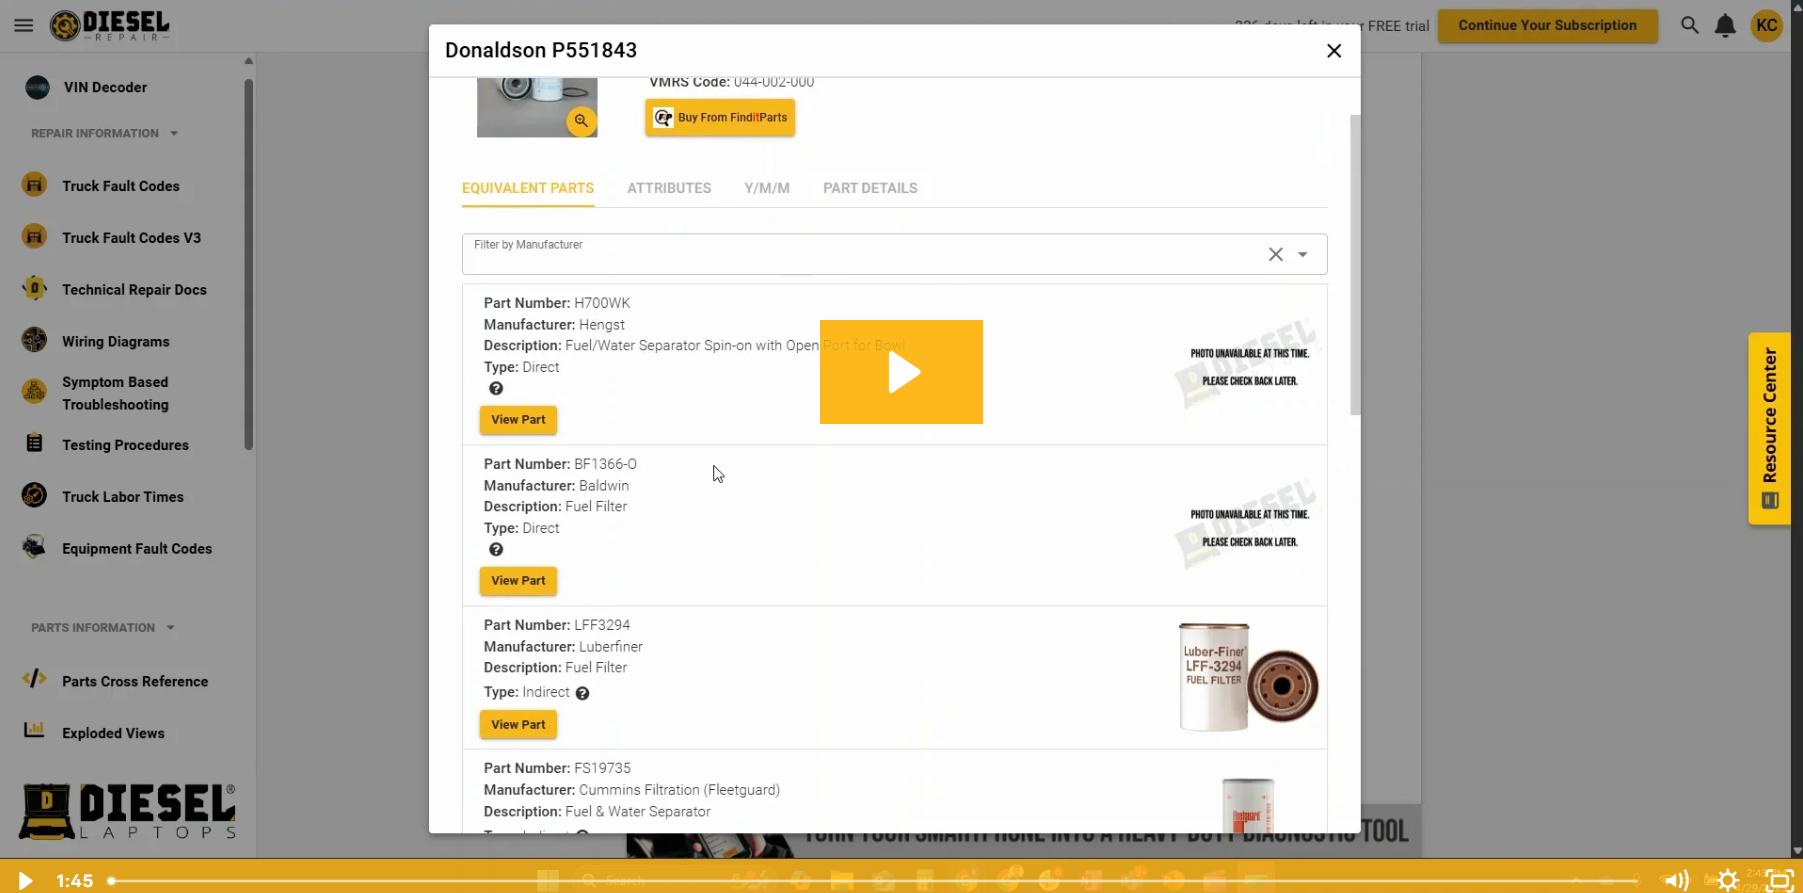
Task: Click part number FS19735 text
Action: 602,769
